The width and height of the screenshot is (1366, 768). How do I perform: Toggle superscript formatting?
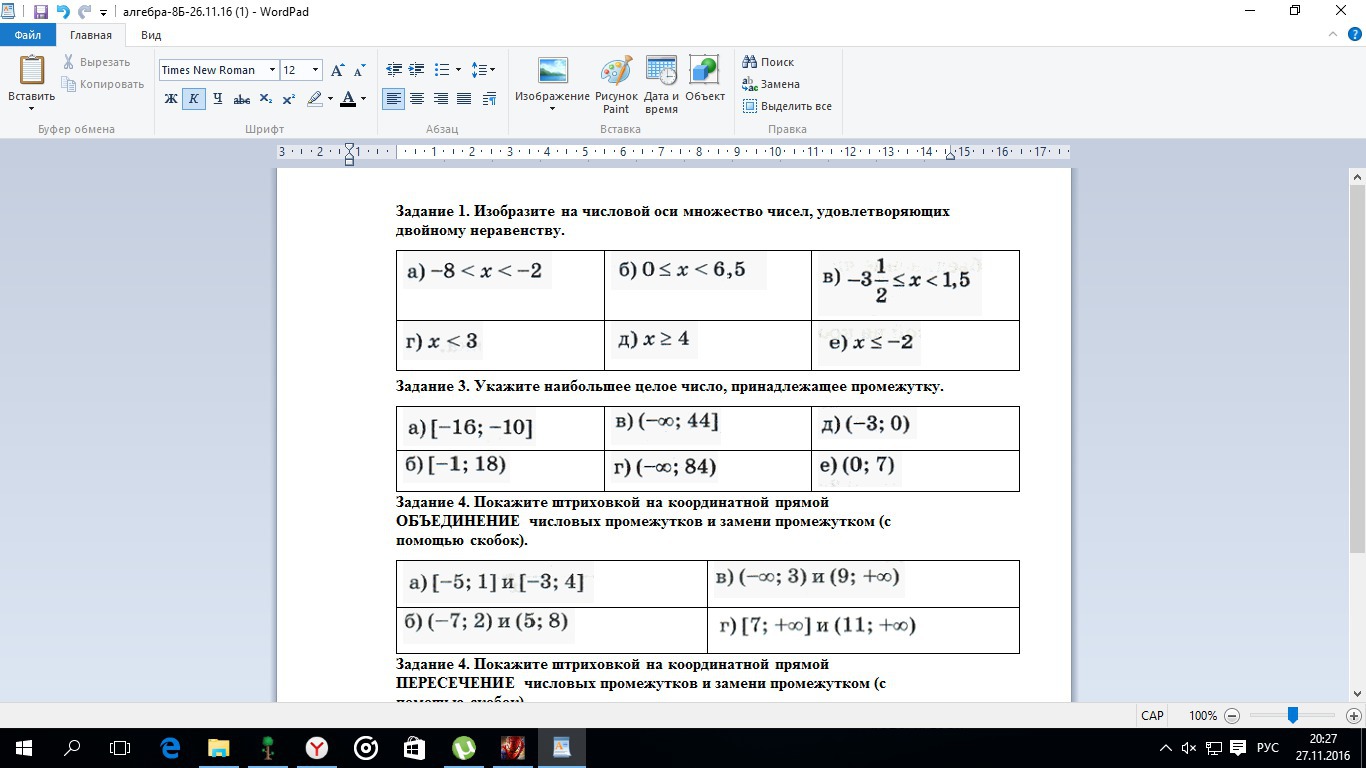pyautogui.click(x=288, y=99)
